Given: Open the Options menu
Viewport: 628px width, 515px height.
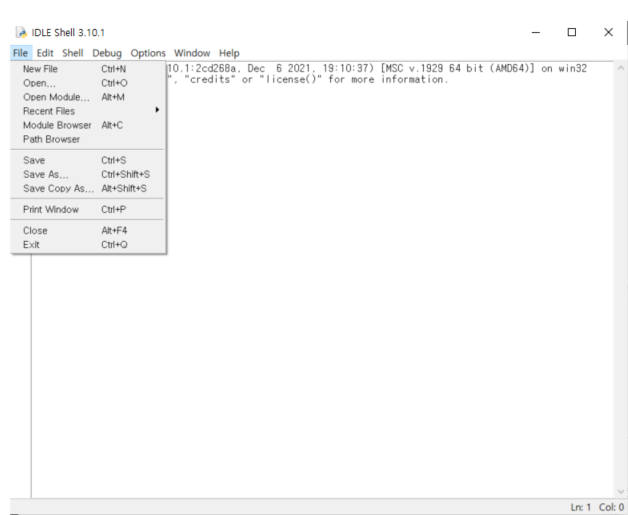Looking at the screenshot, I should tap(146, 52).
